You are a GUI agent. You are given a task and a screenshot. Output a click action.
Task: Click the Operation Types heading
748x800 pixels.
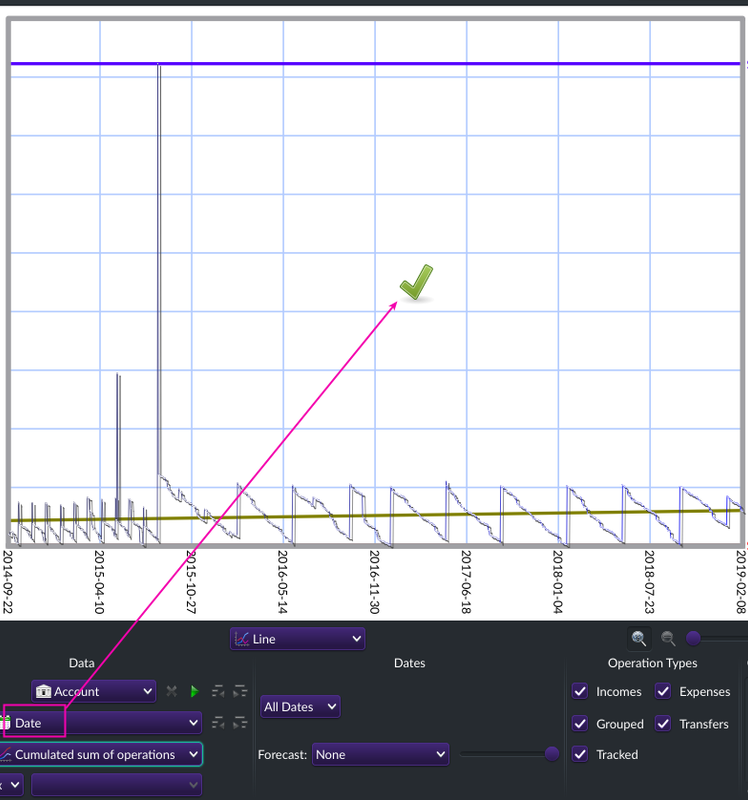tap(652, 663)
